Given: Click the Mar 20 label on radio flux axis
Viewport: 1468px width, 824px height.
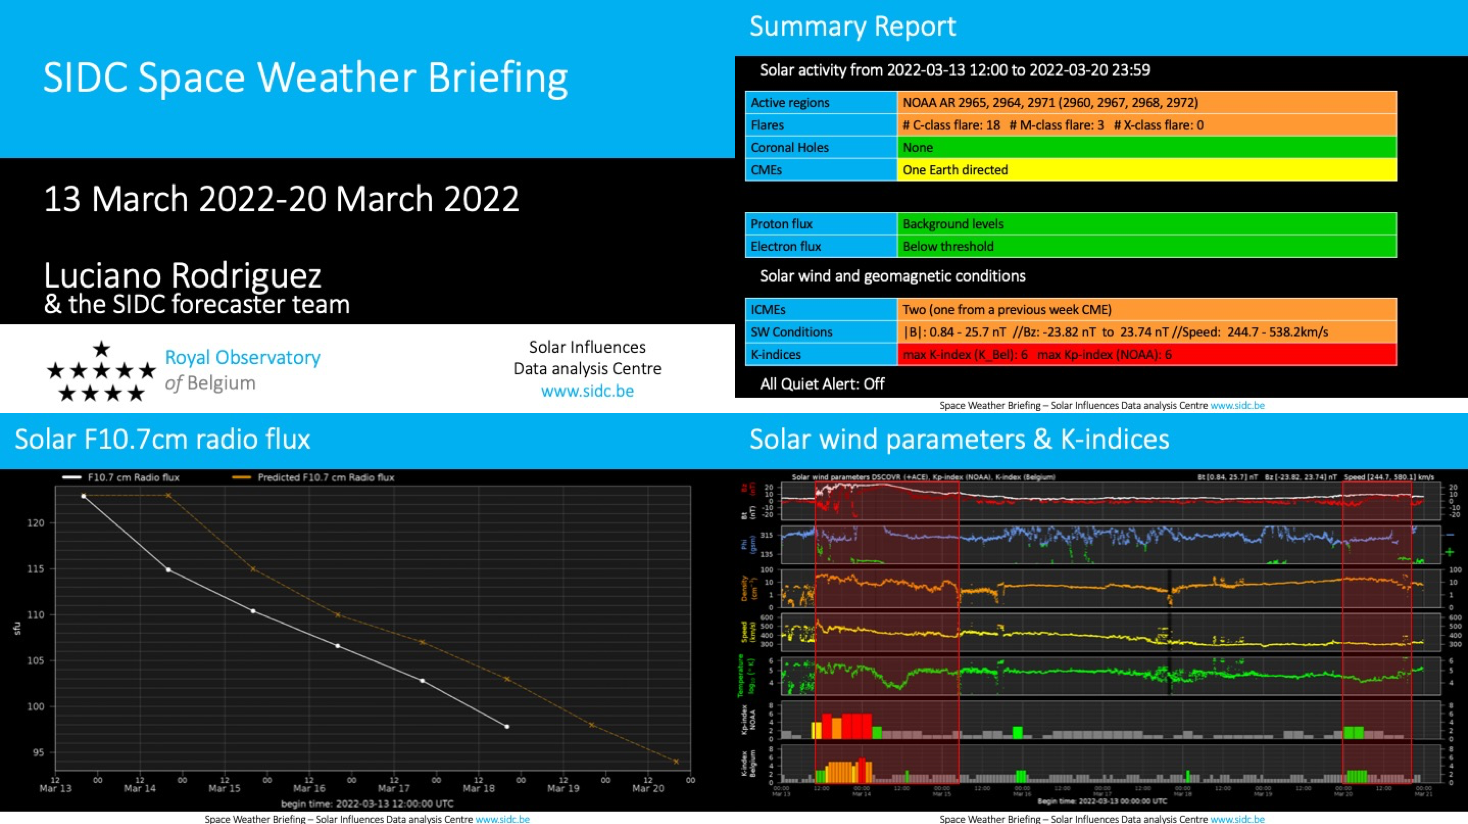Looking at the screenshot, I should click(x=648, y=788).
